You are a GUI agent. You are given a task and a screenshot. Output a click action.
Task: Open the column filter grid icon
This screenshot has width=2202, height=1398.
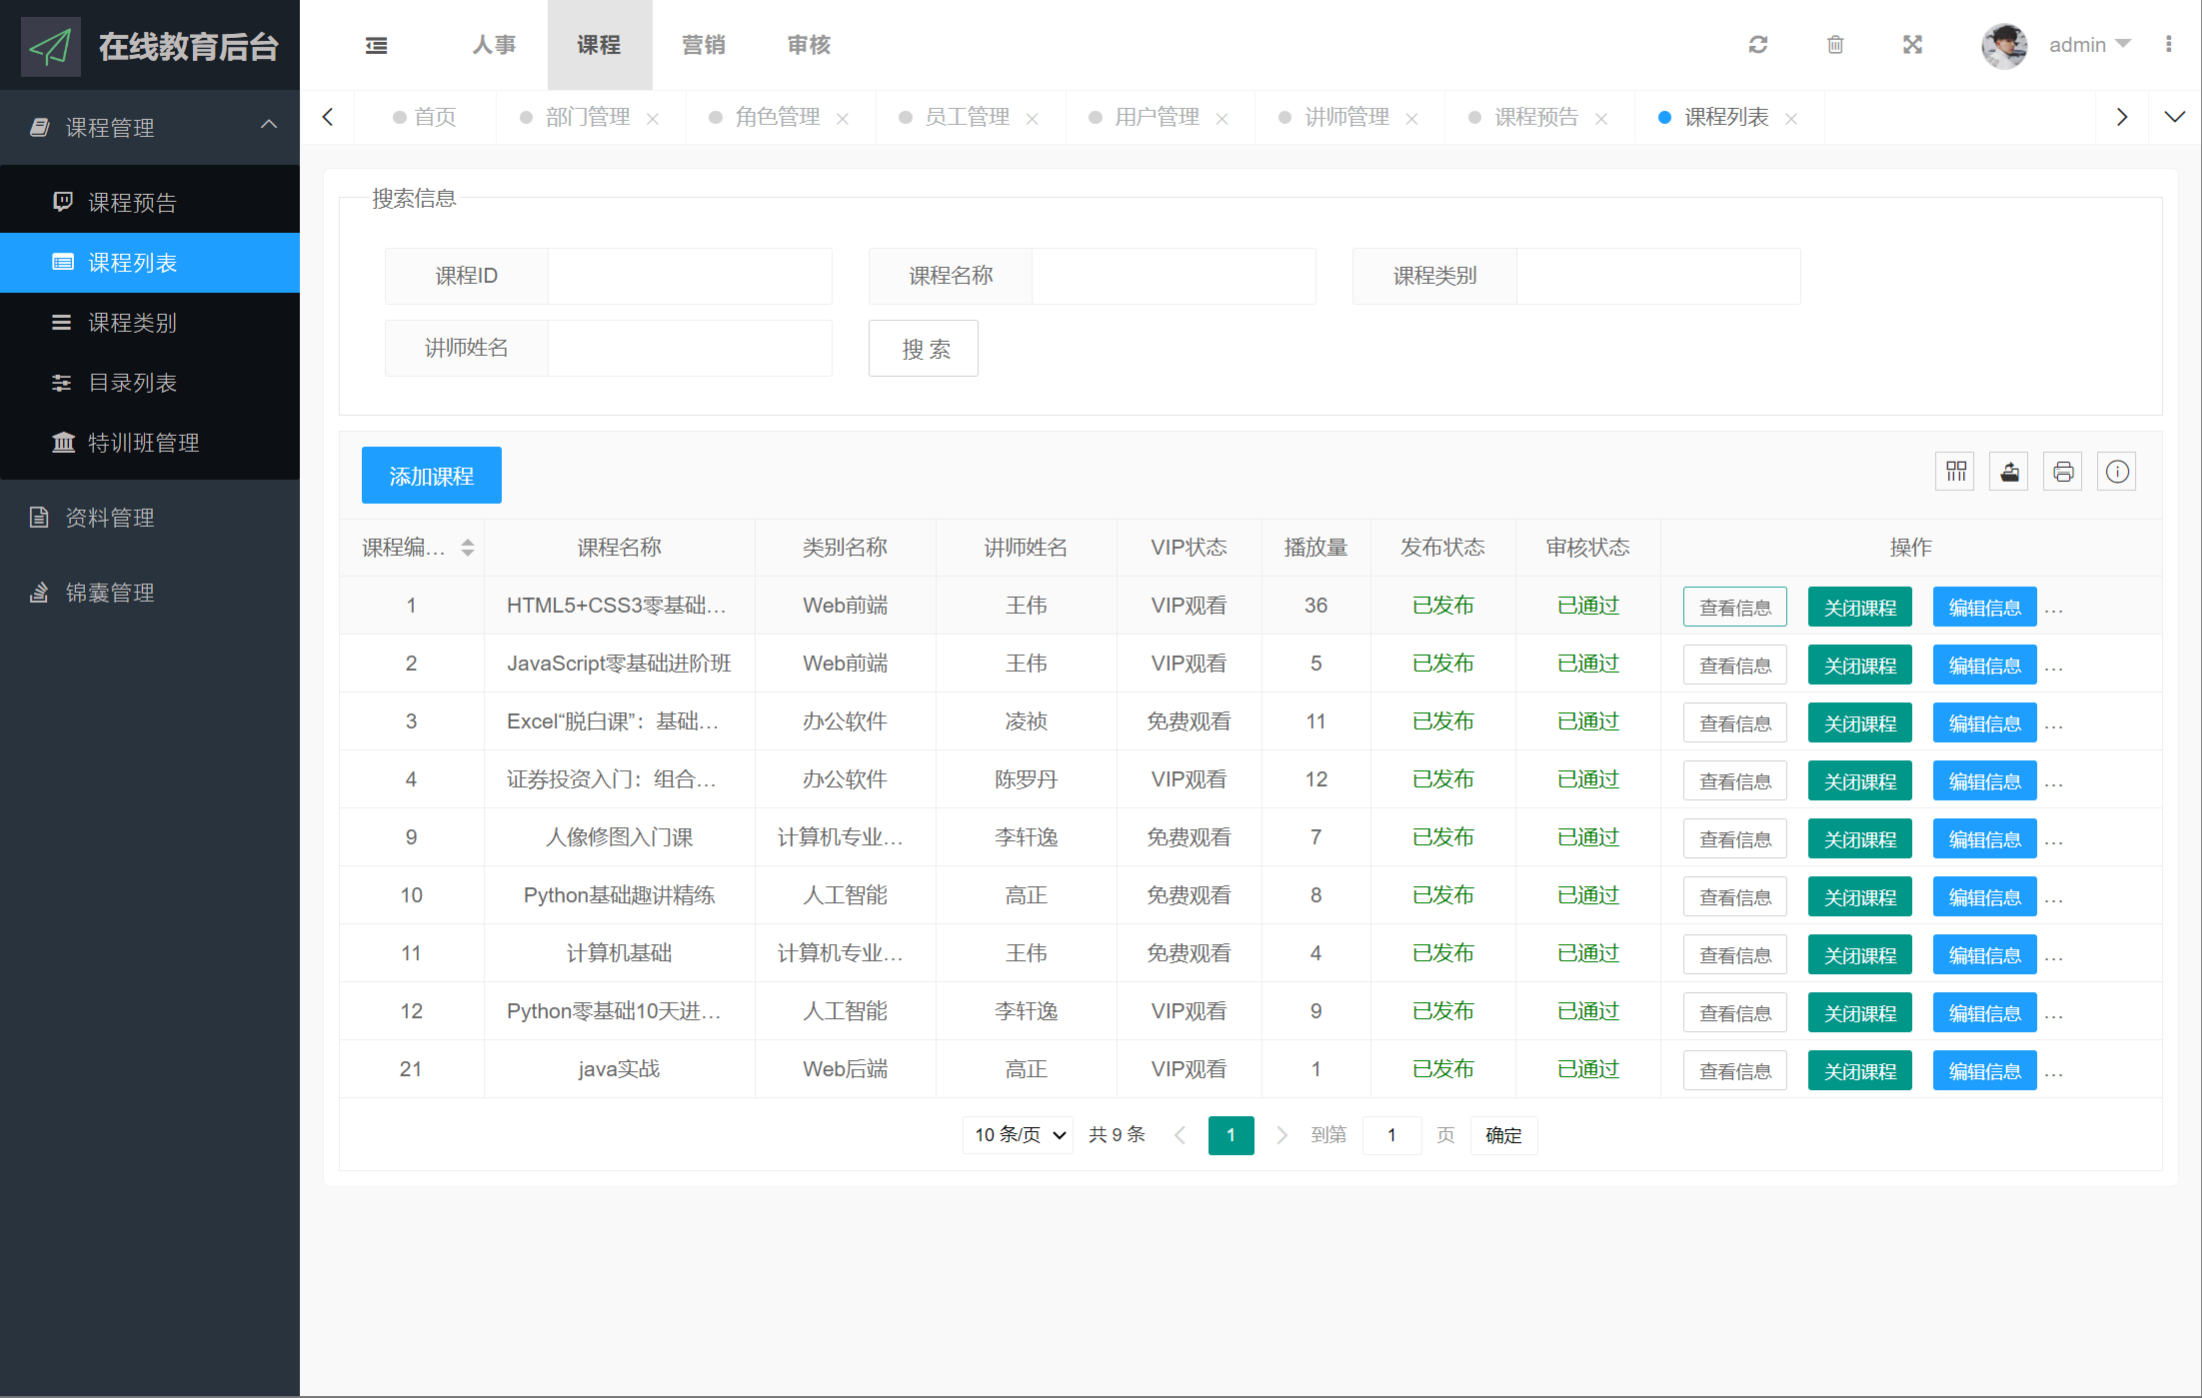click(x=1955, y=472)
